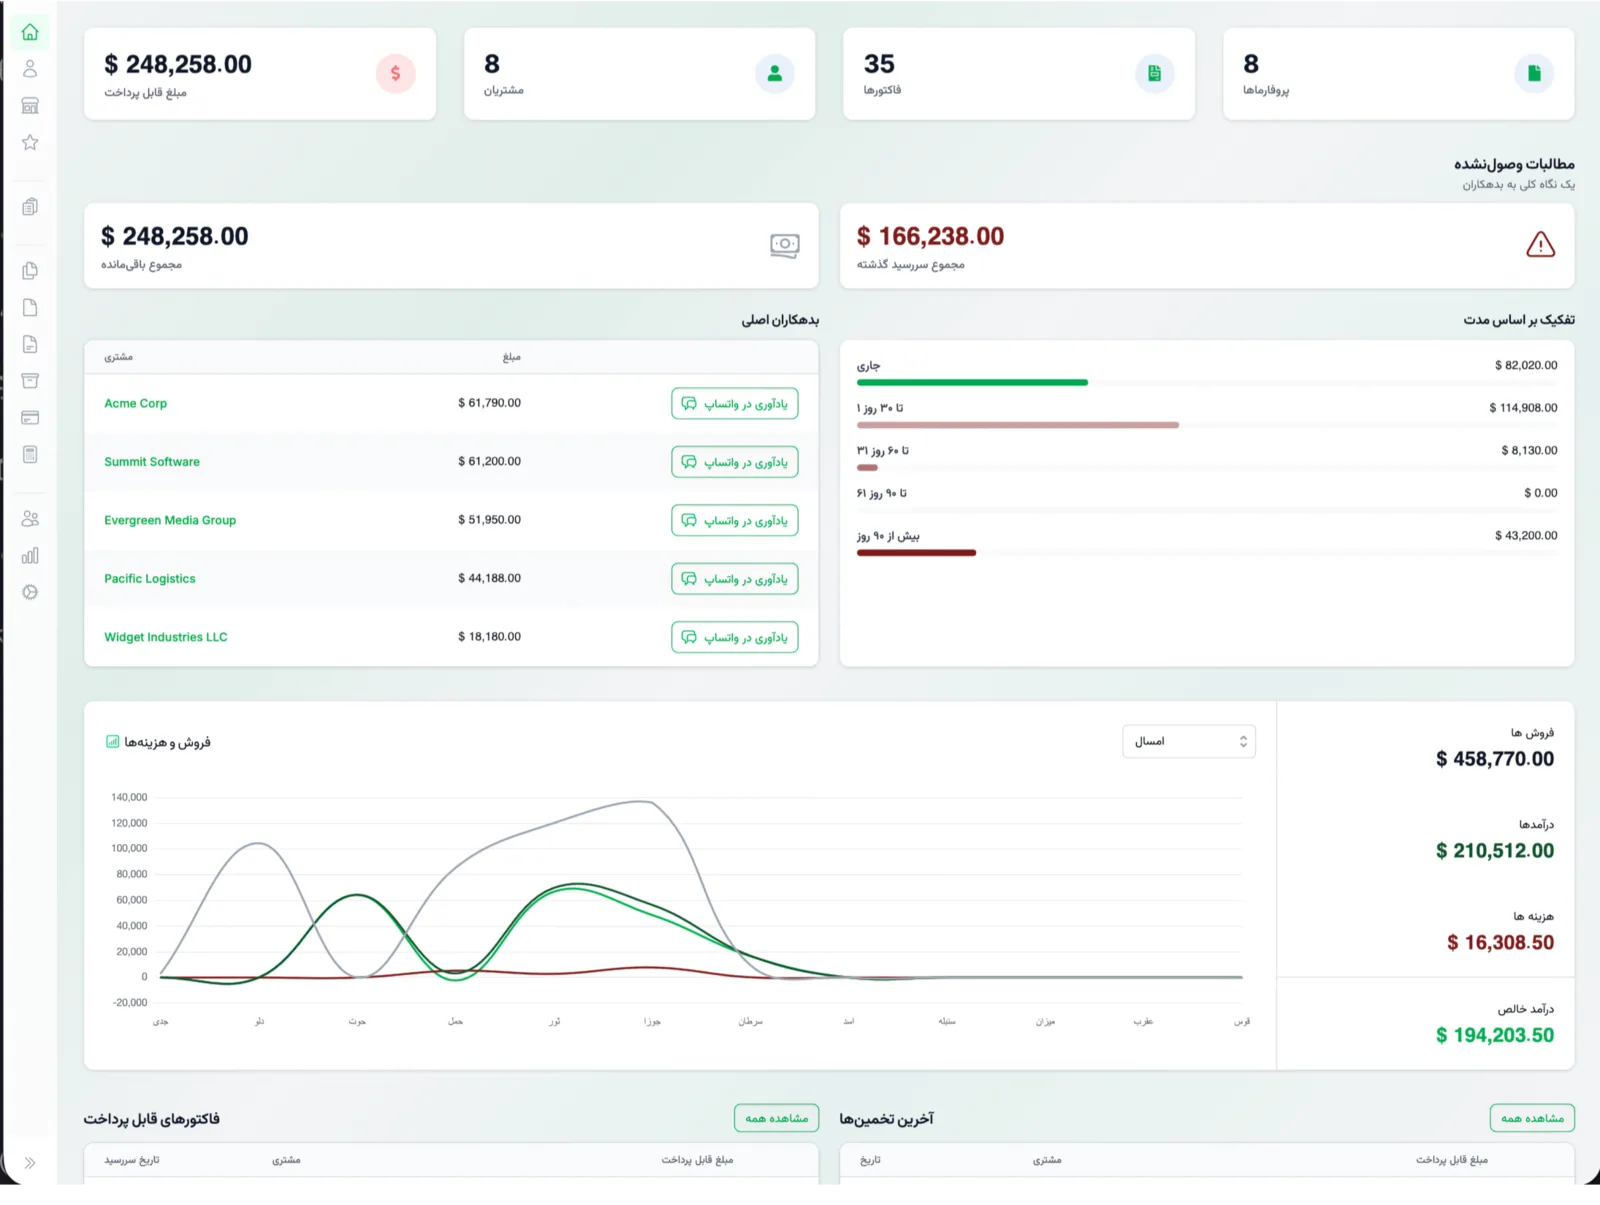The image size is (1600, 1205).
Task: Open the امسال period dropdown
Action: 1188,741
